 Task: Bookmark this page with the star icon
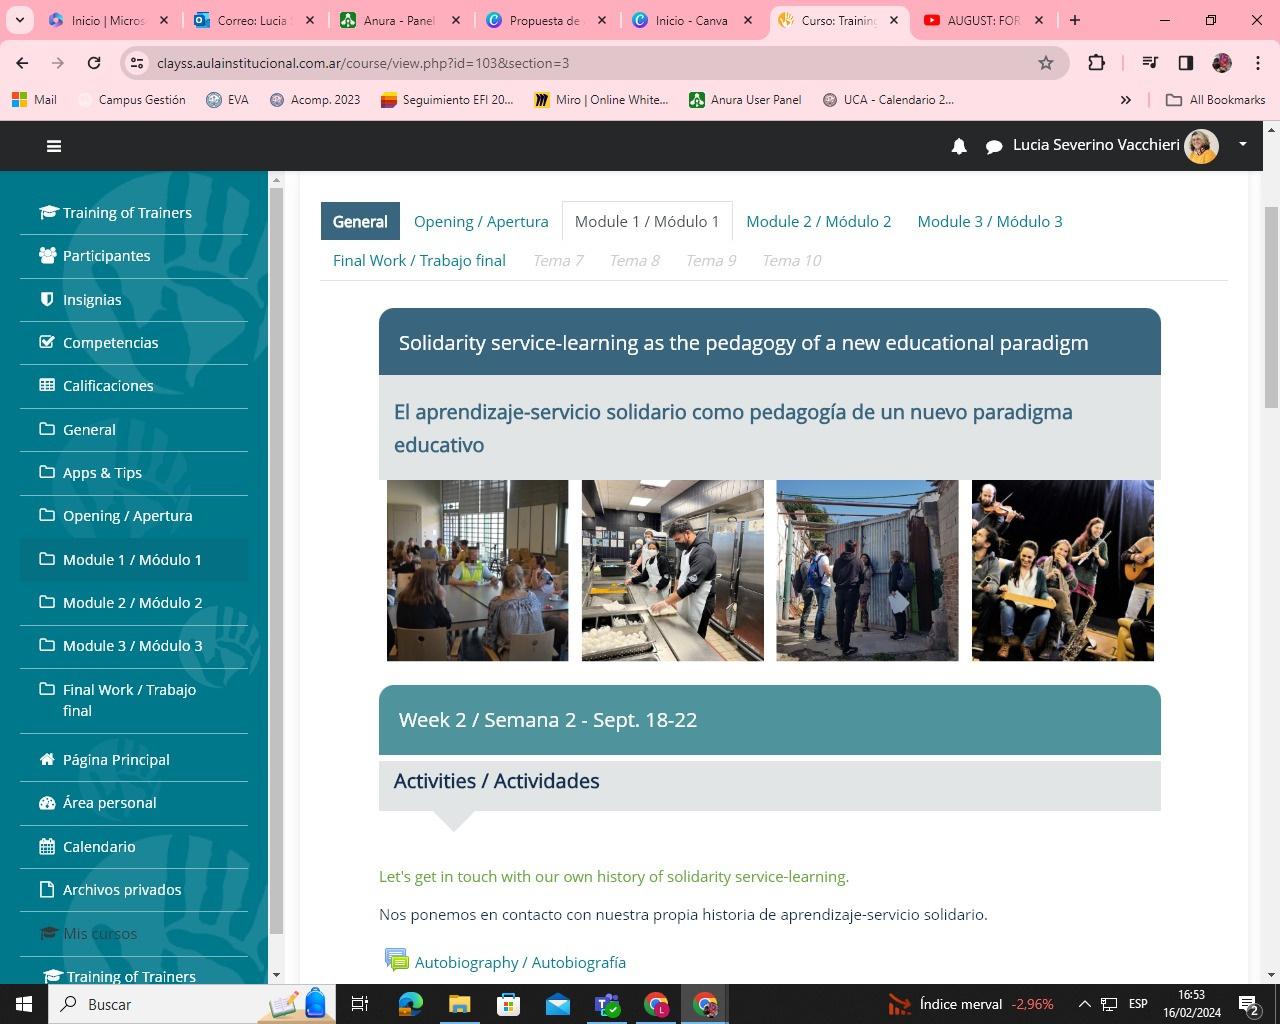(1046, 63)
